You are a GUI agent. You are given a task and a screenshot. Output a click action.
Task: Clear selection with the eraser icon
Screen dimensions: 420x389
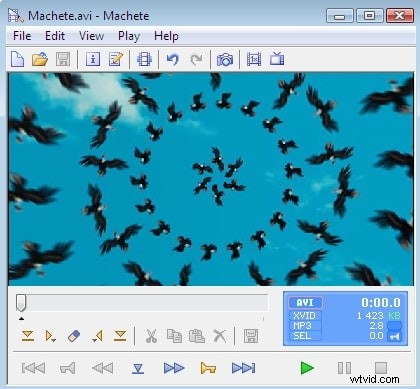point(74,336)
